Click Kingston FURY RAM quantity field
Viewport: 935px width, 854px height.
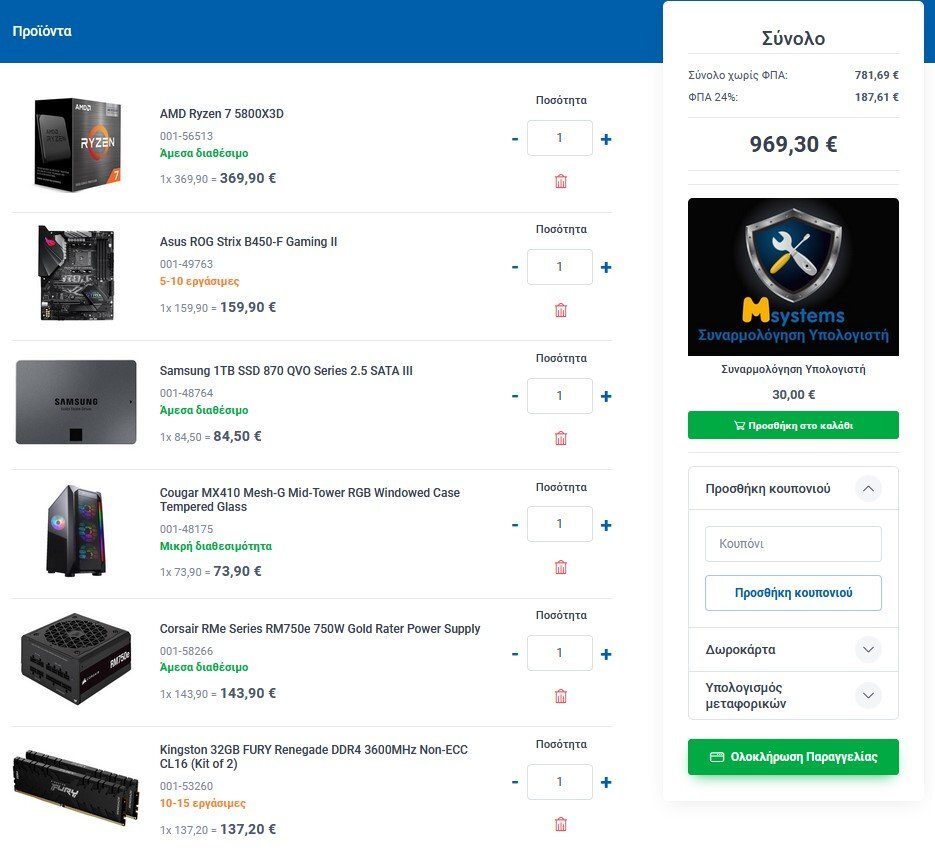click(560, 781)
